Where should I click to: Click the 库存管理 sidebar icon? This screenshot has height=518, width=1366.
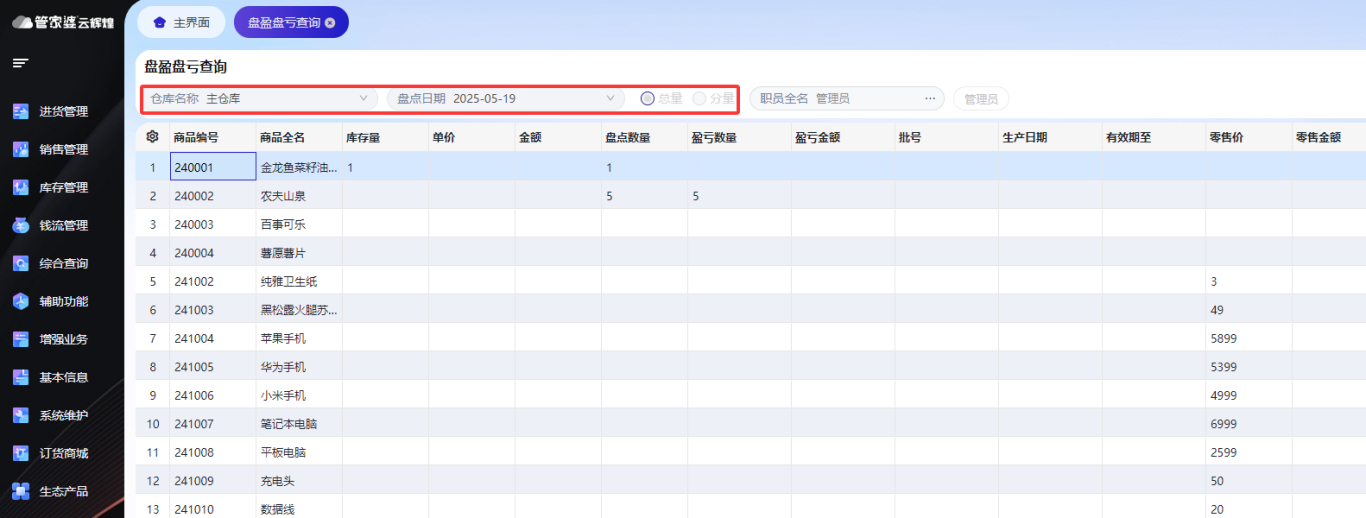point(20,188)
